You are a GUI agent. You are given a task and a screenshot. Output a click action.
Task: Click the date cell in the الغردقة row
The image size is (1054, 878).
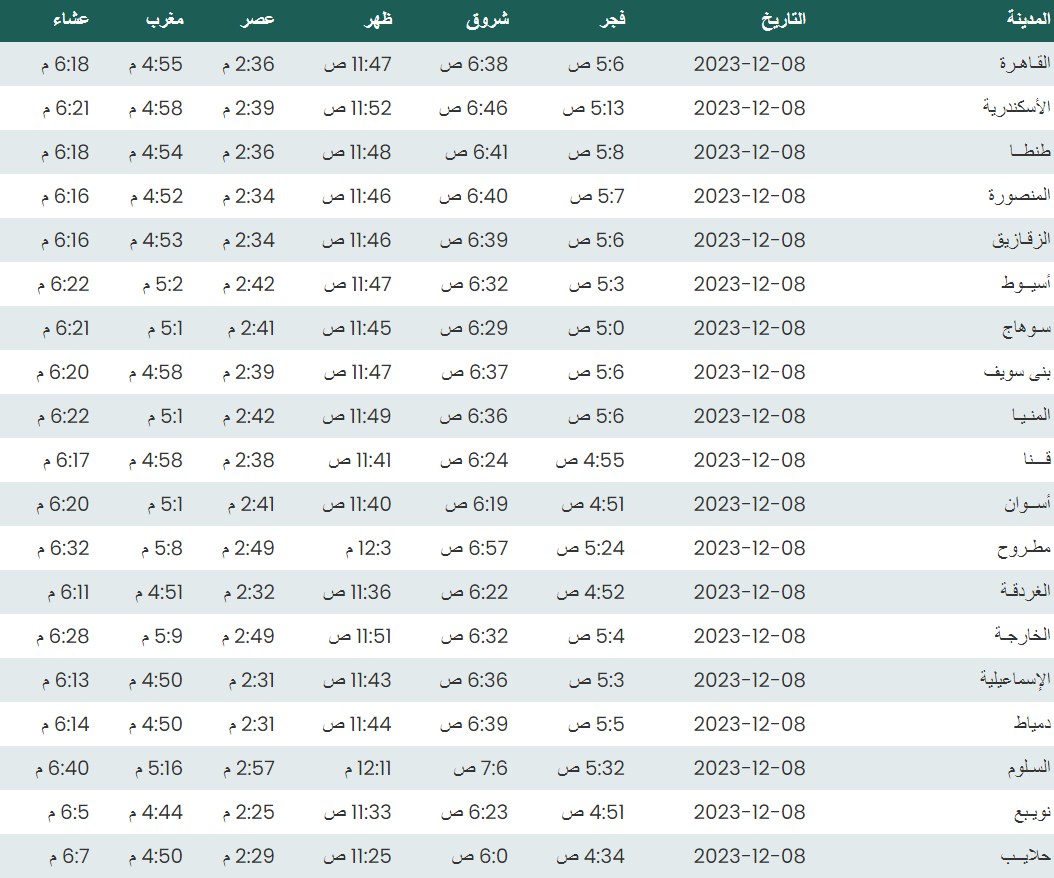tap(749, 592)
